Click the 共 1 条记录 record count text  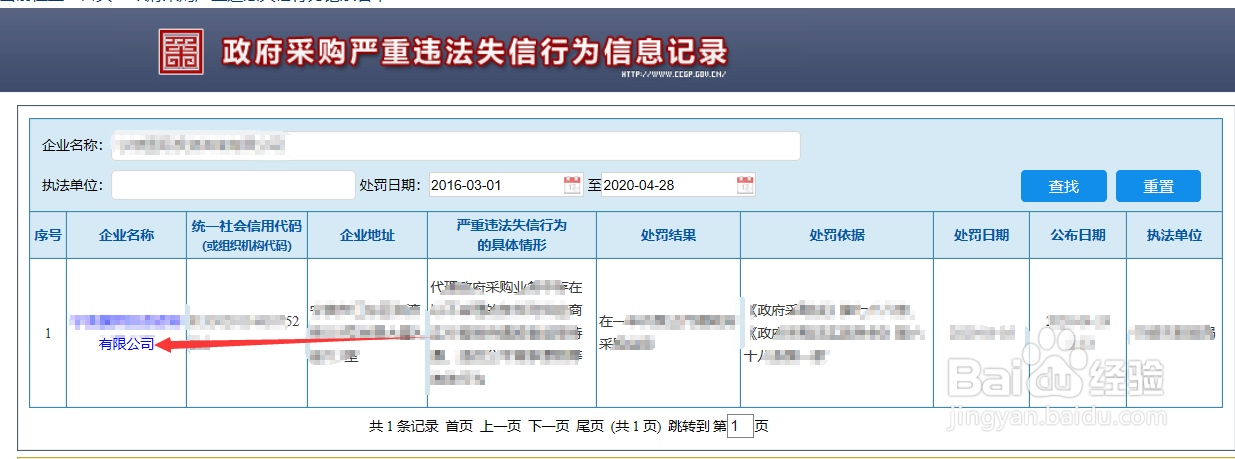tap(404, 426)
